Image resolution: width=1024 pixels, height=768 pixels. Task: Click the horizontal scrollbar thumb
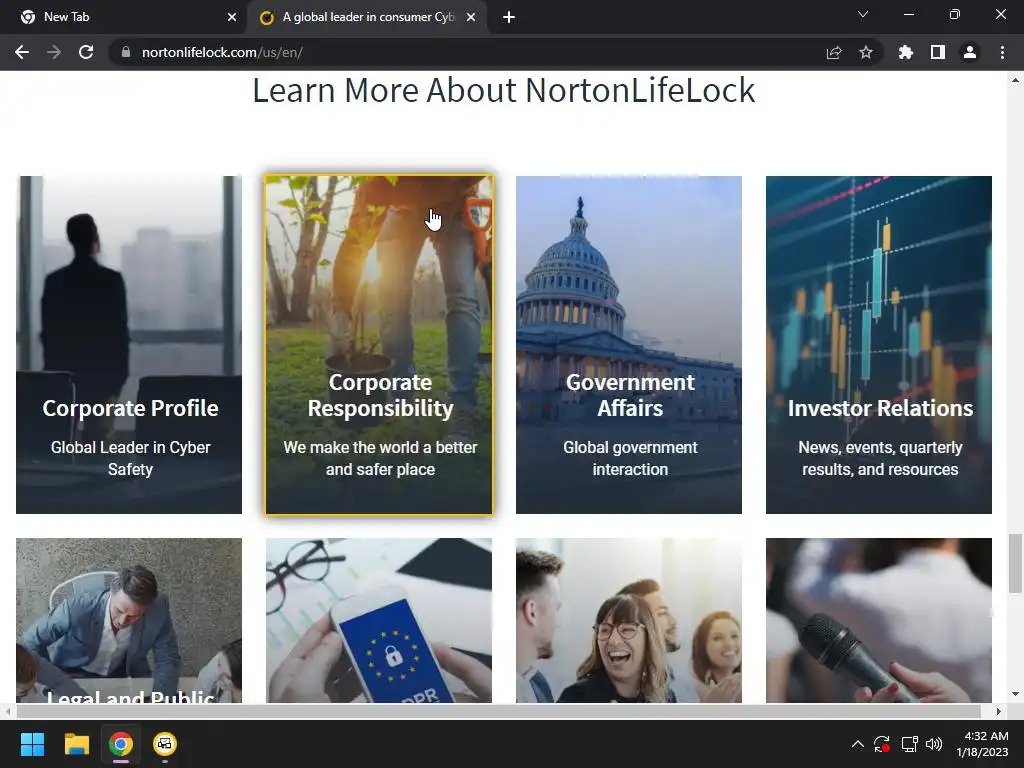(x=498, y=711)
